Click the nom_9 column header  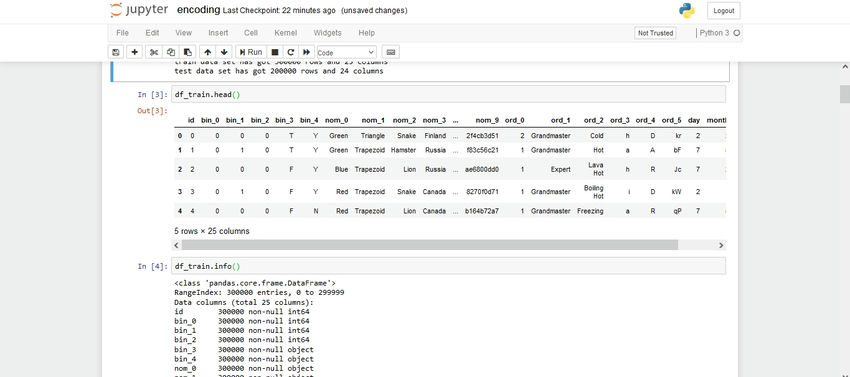click(487, 120)
